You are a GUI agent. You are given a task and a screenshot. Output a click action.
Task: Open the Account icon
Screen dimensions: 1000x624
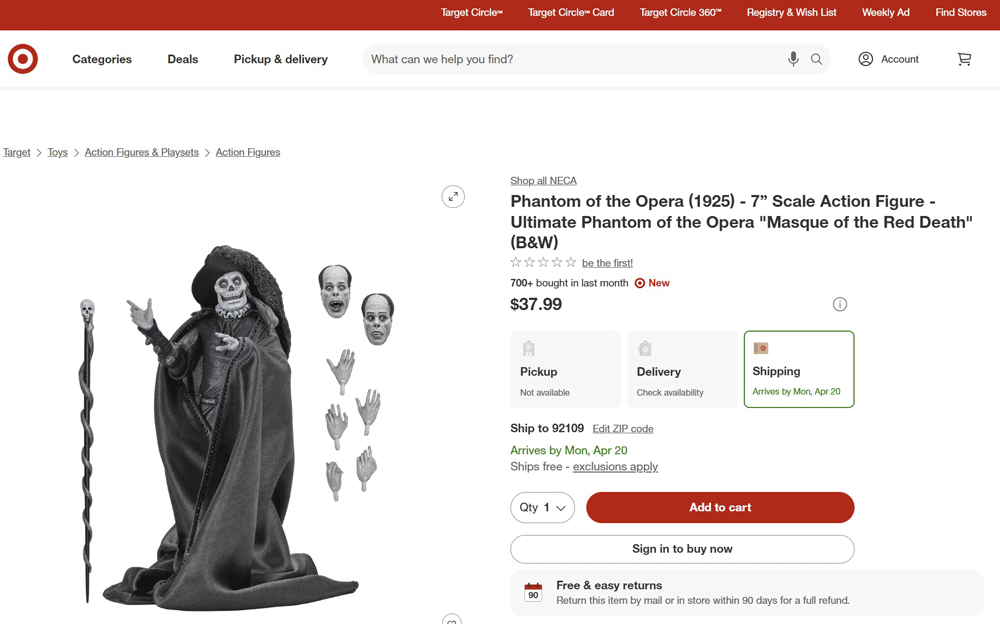866,59
